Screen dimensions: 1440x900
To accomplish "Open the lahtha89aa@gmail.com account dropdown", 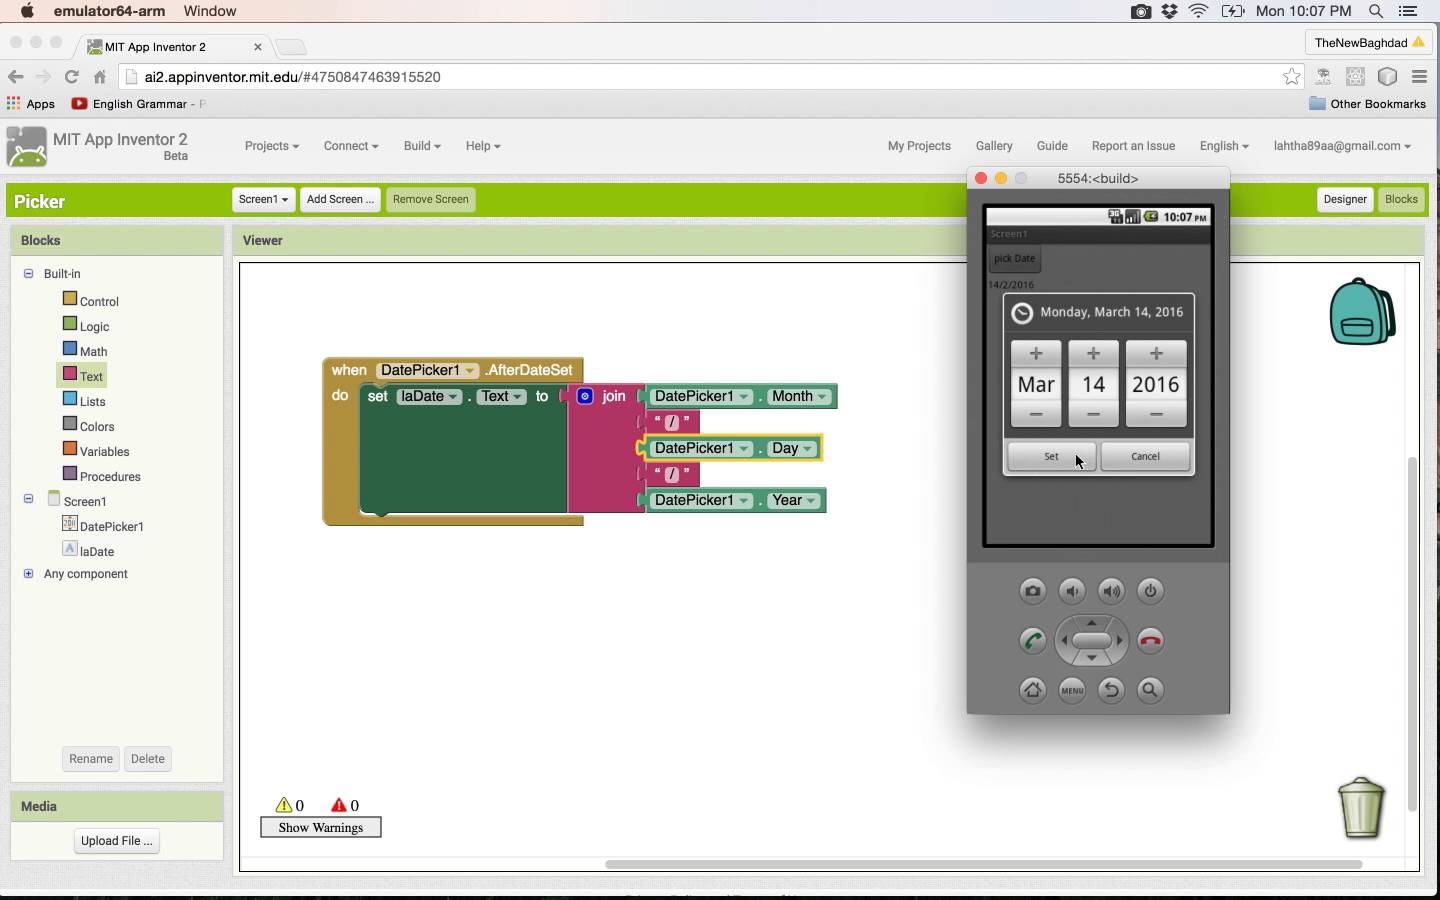I will 1342,146.
